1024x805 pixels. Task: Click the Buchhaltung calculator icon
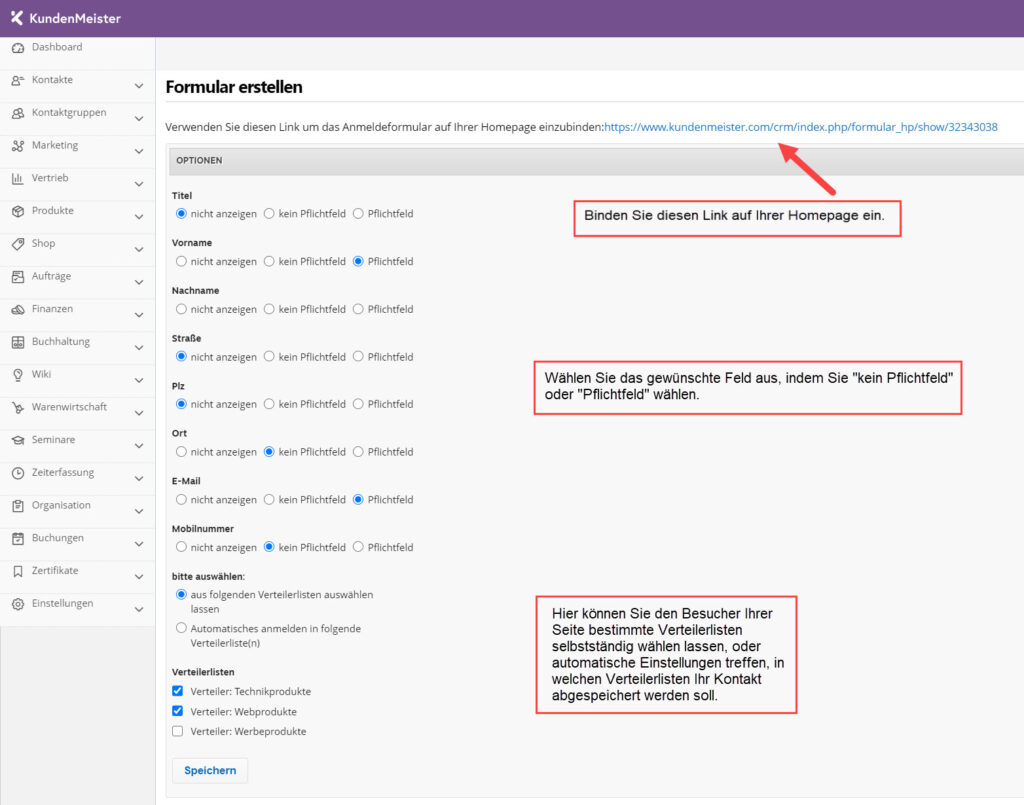[18, 342]
